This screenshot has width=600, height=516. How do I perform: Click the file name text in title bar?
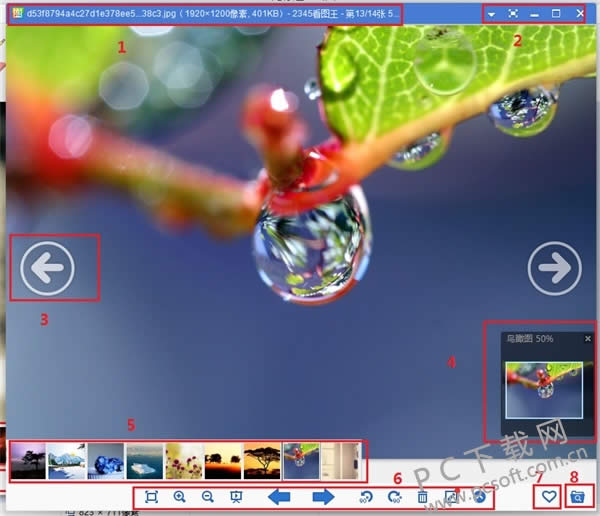pyautogui.click(x=101, y=14)
